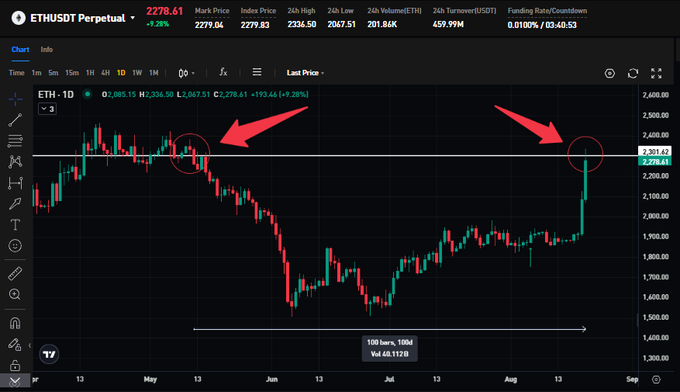
Task: Click the 2,301.62 horizontal line price label
Action: pyautogui.click(x=655, y=152)
